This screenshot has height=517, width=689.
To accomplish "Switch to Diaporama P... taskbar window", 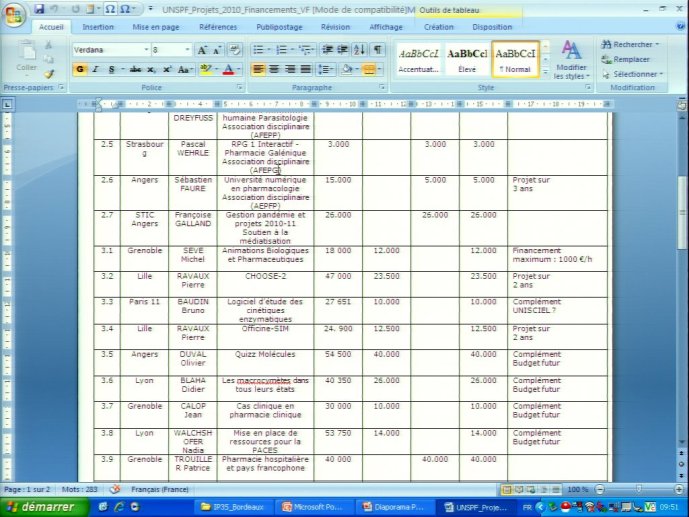I will click(393, 507).
